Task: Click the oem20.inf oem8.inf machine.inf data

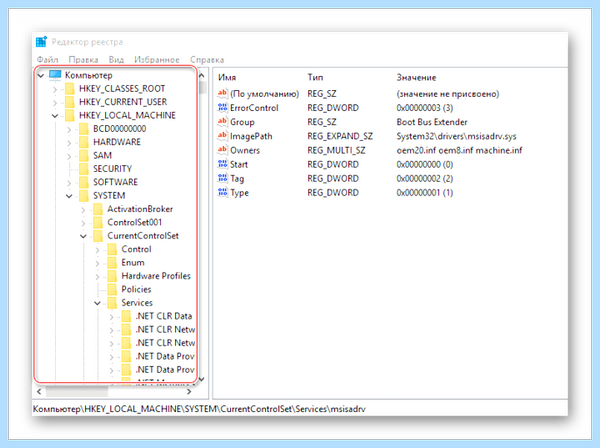Action: tap(460, 150)
